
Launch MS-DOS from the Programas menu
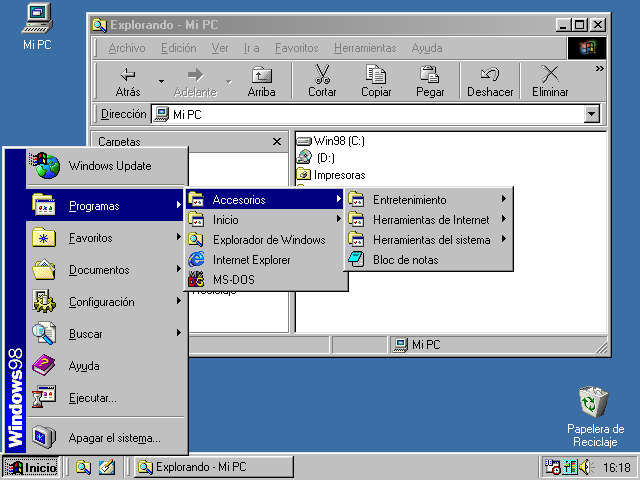point(266,280)
